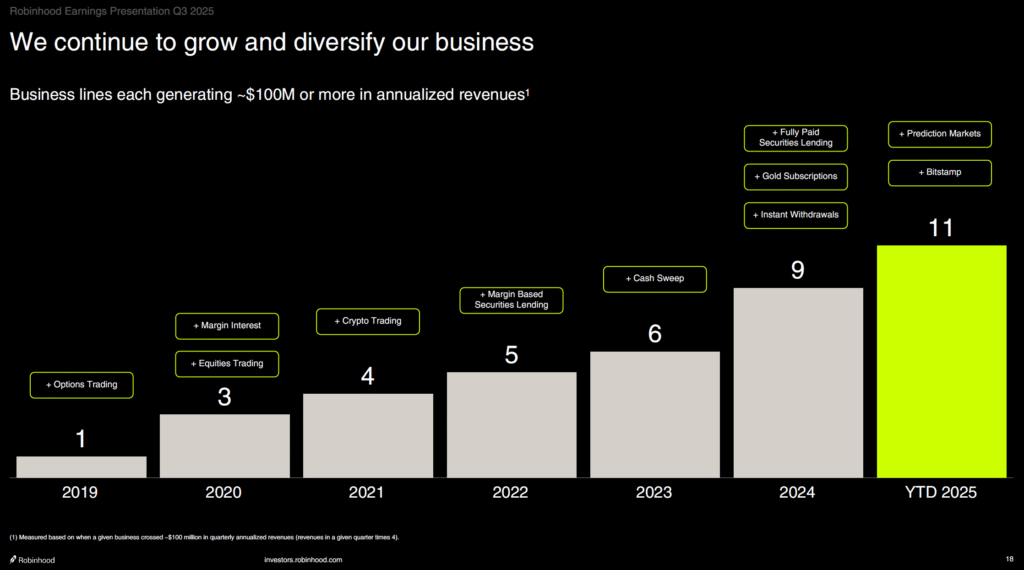Click the slide page number 18

[x=1008, y=560]
